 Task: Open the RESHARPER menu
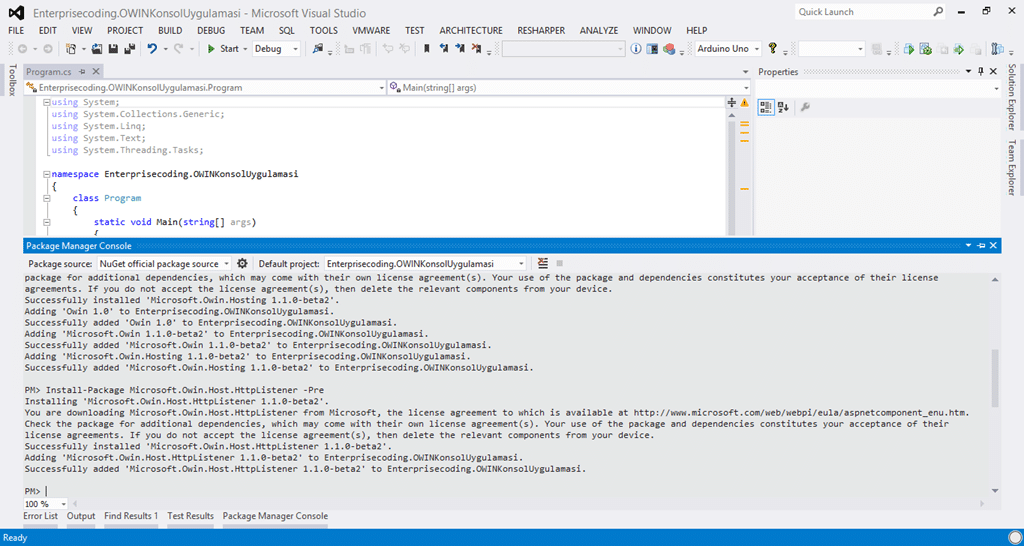pyautogui.click(x=541, y=31)
